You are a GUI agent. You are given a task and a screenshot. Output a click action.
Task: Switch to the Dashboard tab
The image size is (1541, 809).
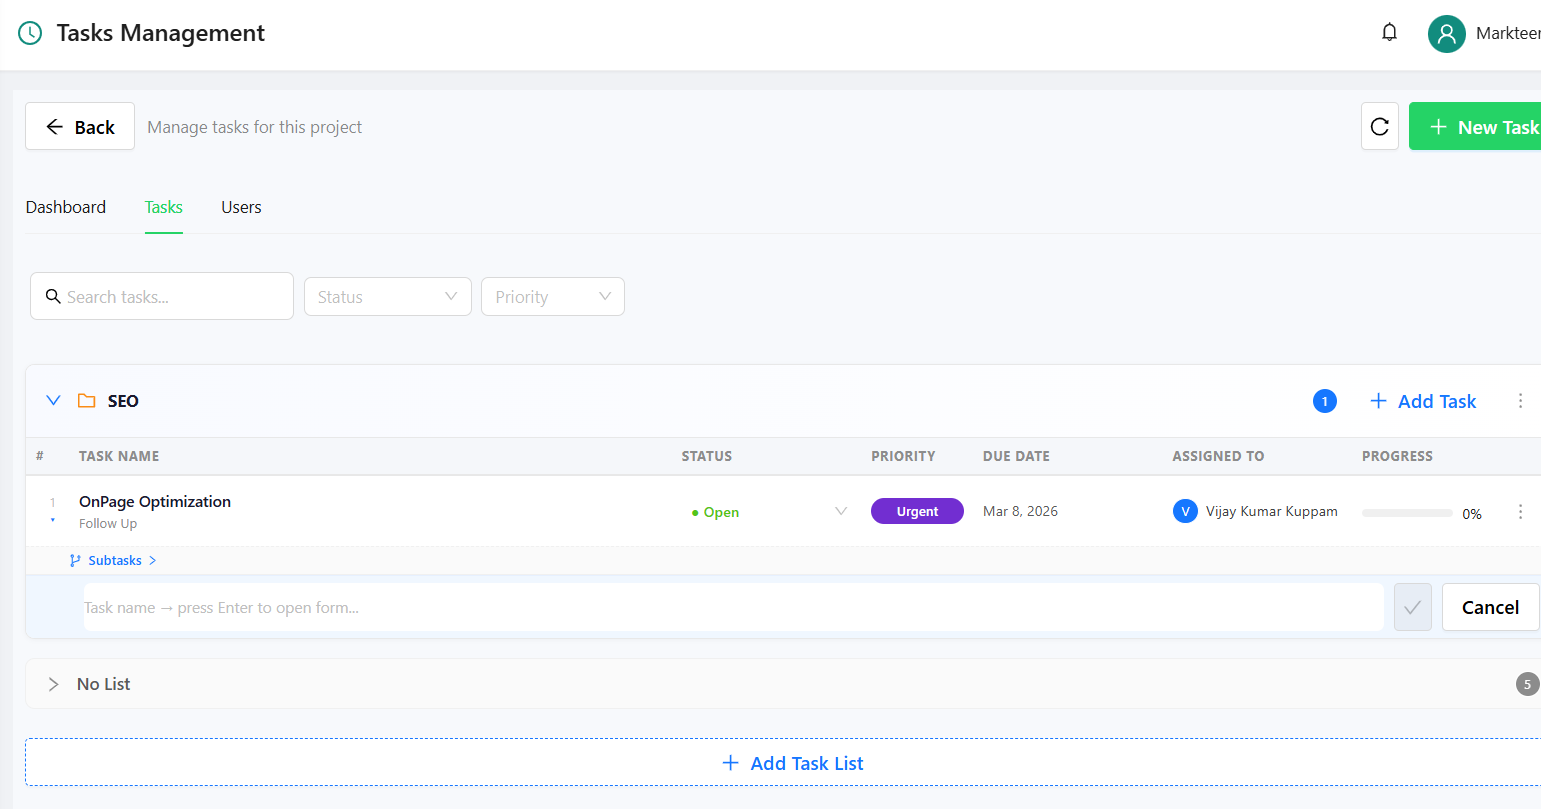pyautogui.click(x=65, y=207)
